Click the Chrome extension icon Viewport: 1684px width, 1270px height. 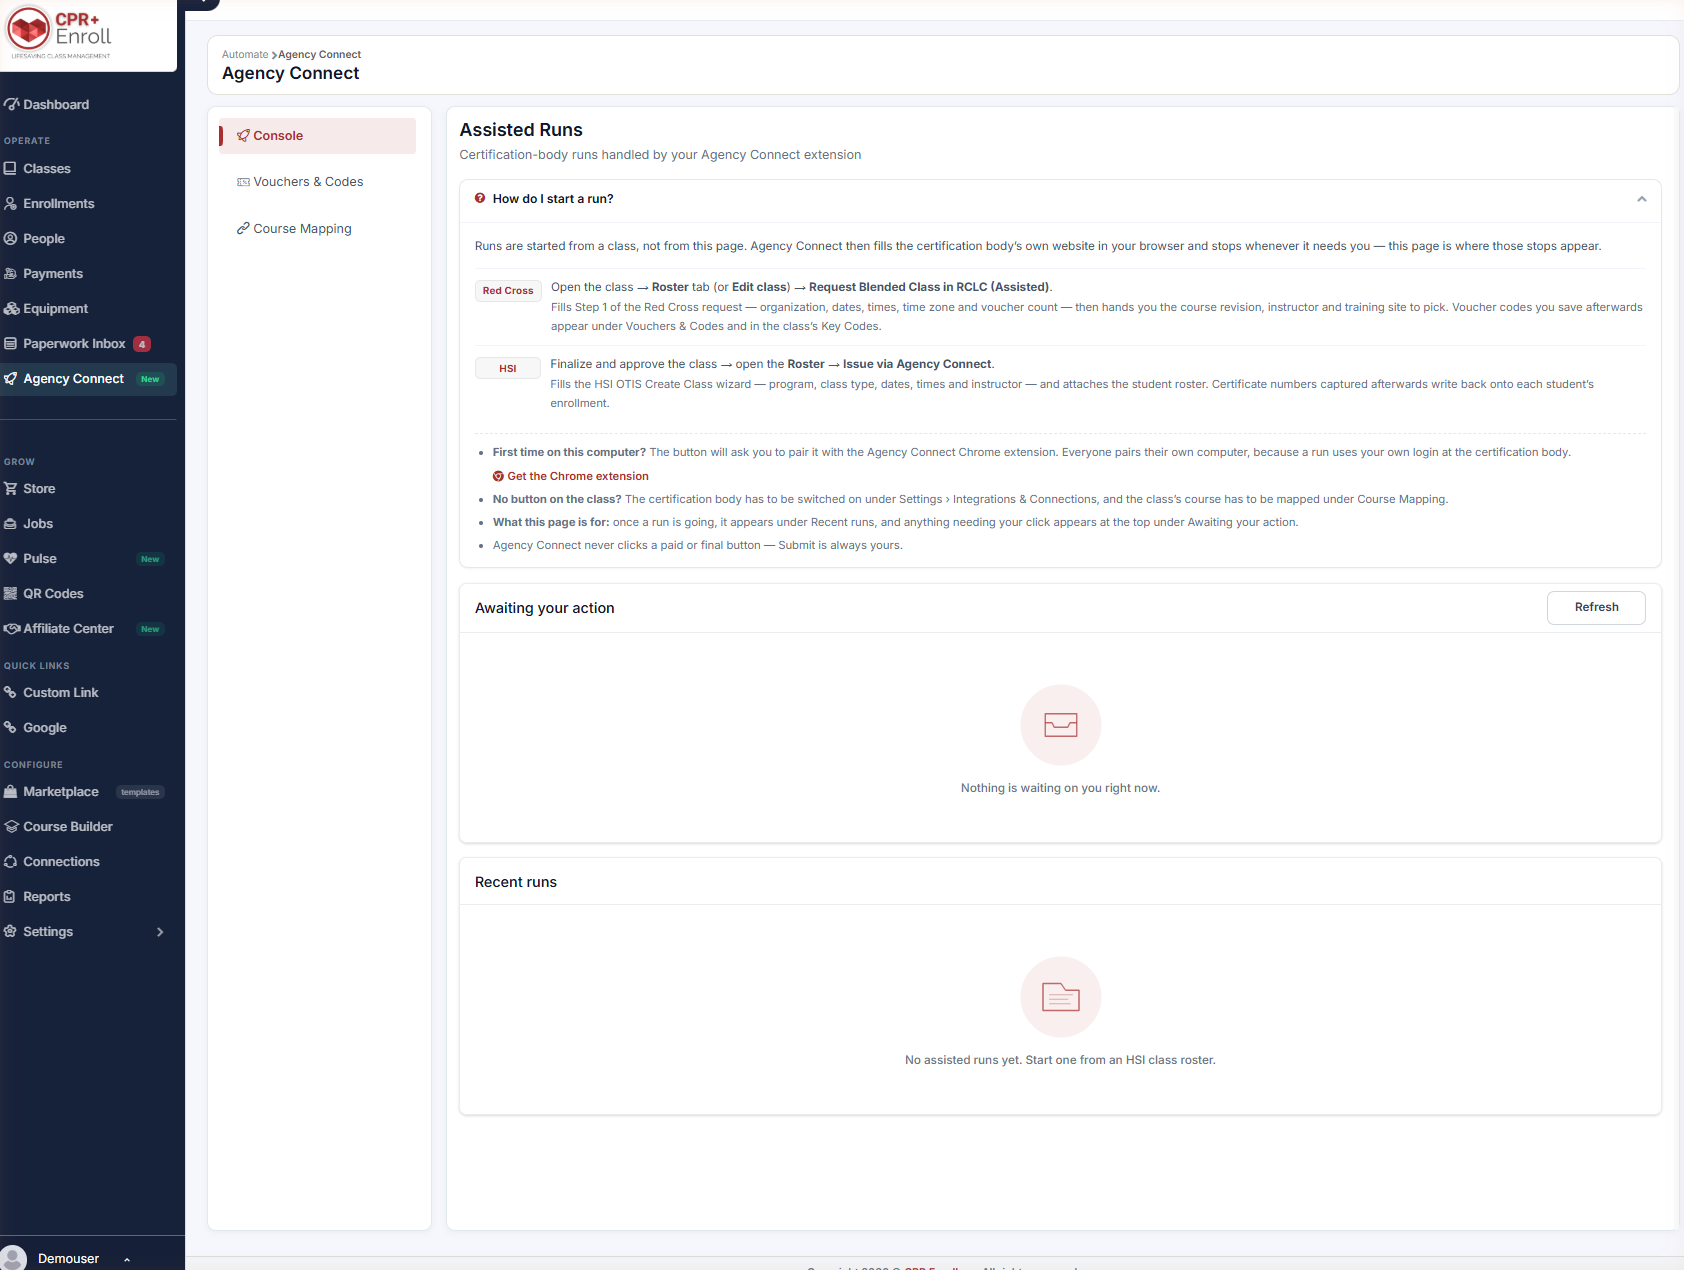coord(498,476)
